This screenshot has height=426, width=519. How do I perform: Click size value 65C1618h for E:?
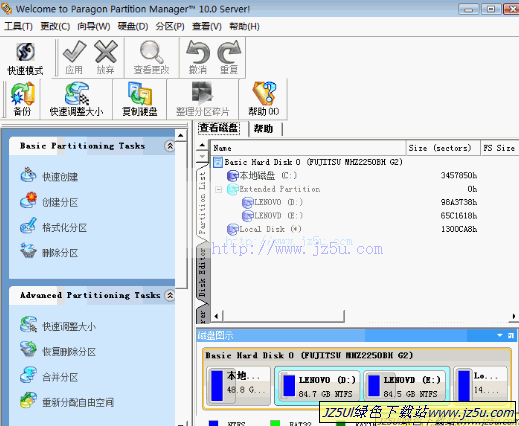click(459, 216)
